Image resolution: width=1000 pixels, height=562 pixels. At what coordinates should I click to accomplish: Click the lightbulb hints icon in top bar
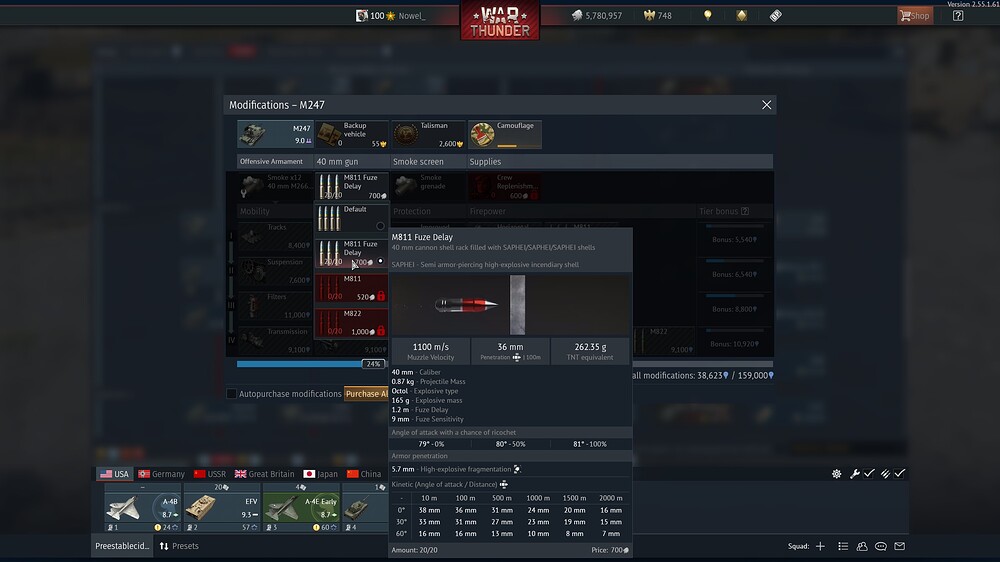pos(707,15)
